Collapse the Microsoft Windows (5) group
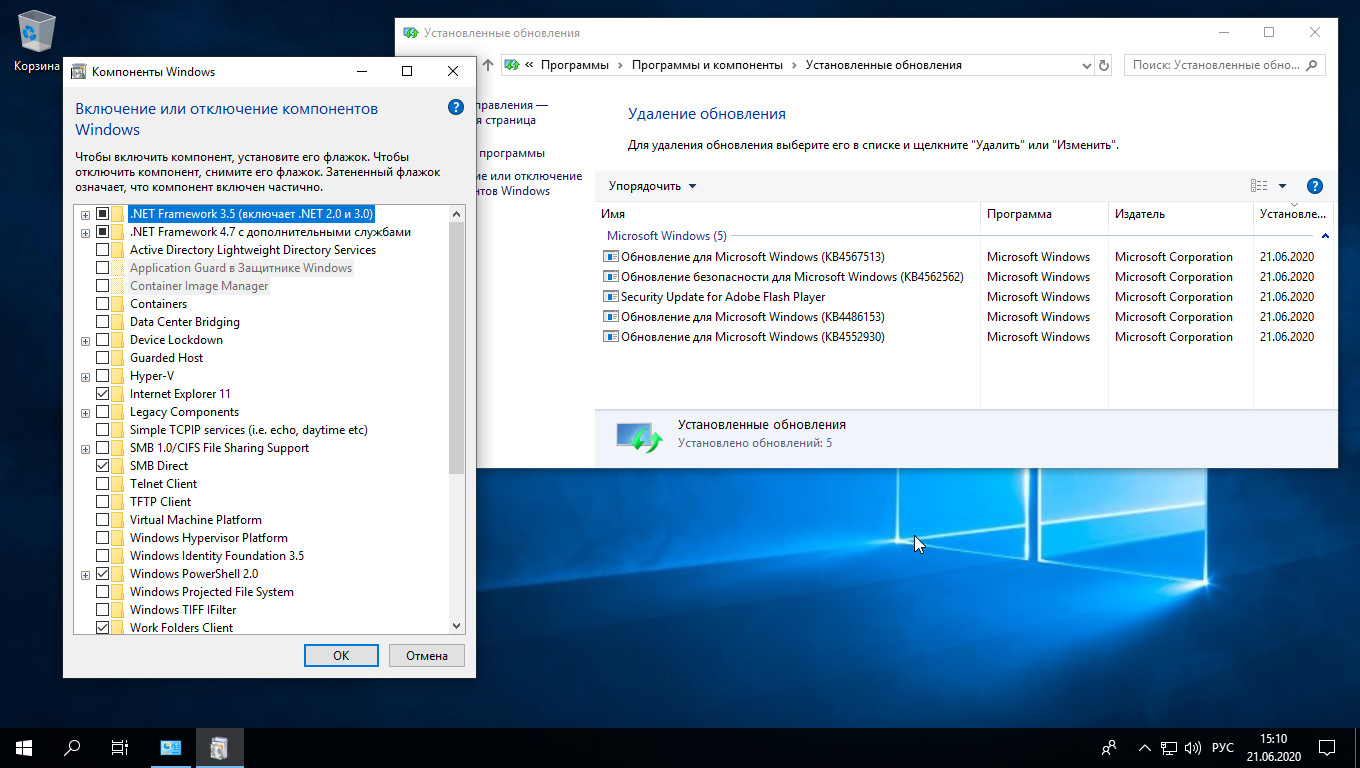This screenshot has width=1360, height=768. [1325, 236]
